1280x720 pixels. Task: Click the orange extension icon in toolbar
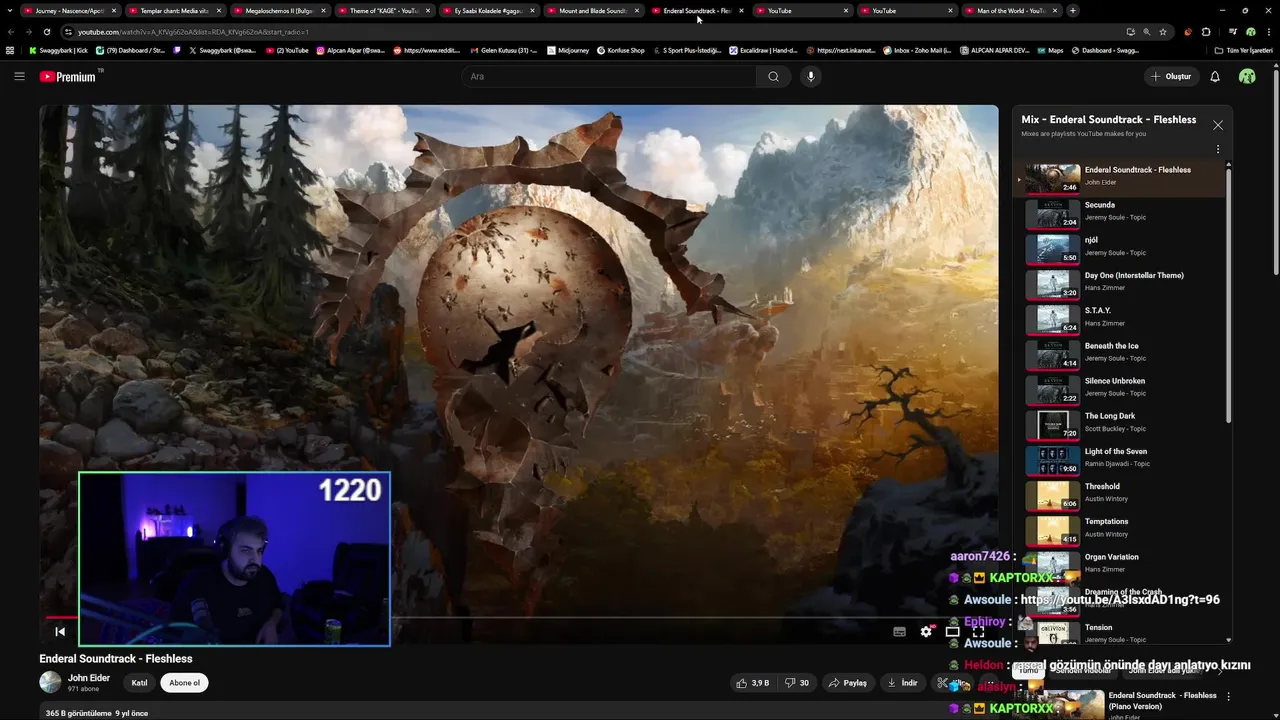(x=1187, y=32)
